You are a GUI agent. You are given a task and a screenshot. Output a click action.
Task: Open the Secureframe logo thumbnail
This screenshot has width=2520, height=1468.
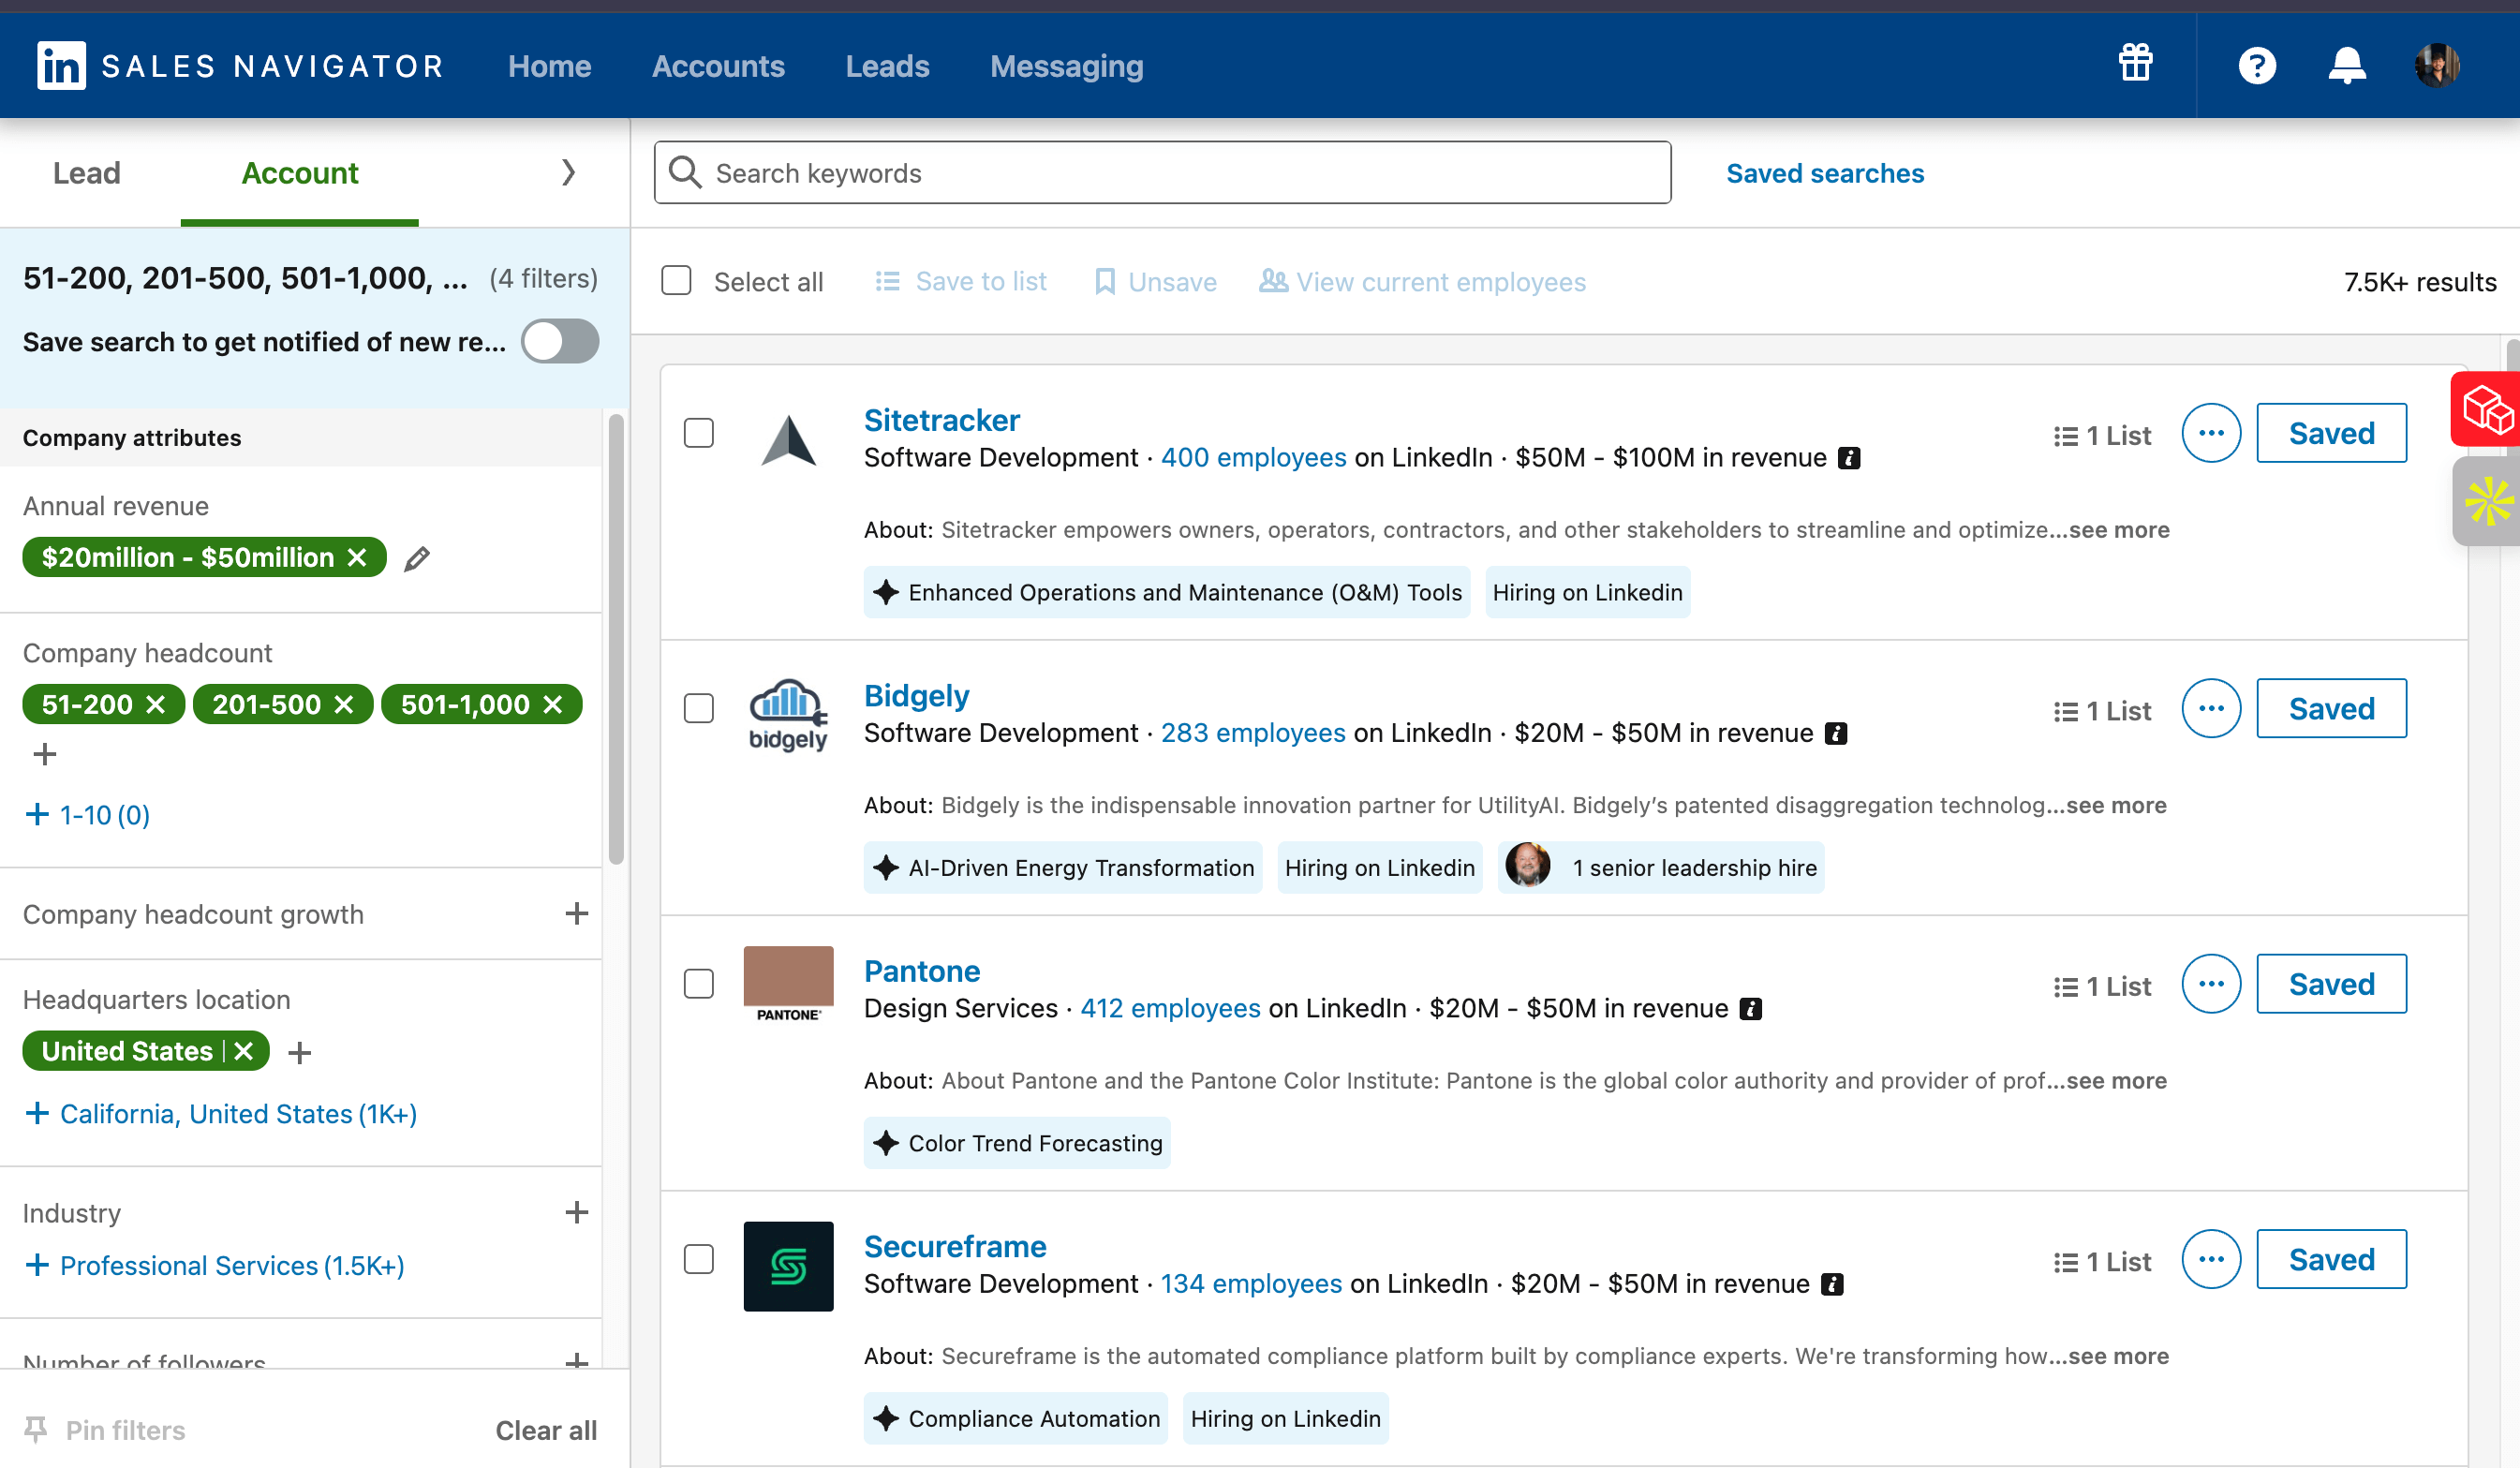pos(788,1266)
